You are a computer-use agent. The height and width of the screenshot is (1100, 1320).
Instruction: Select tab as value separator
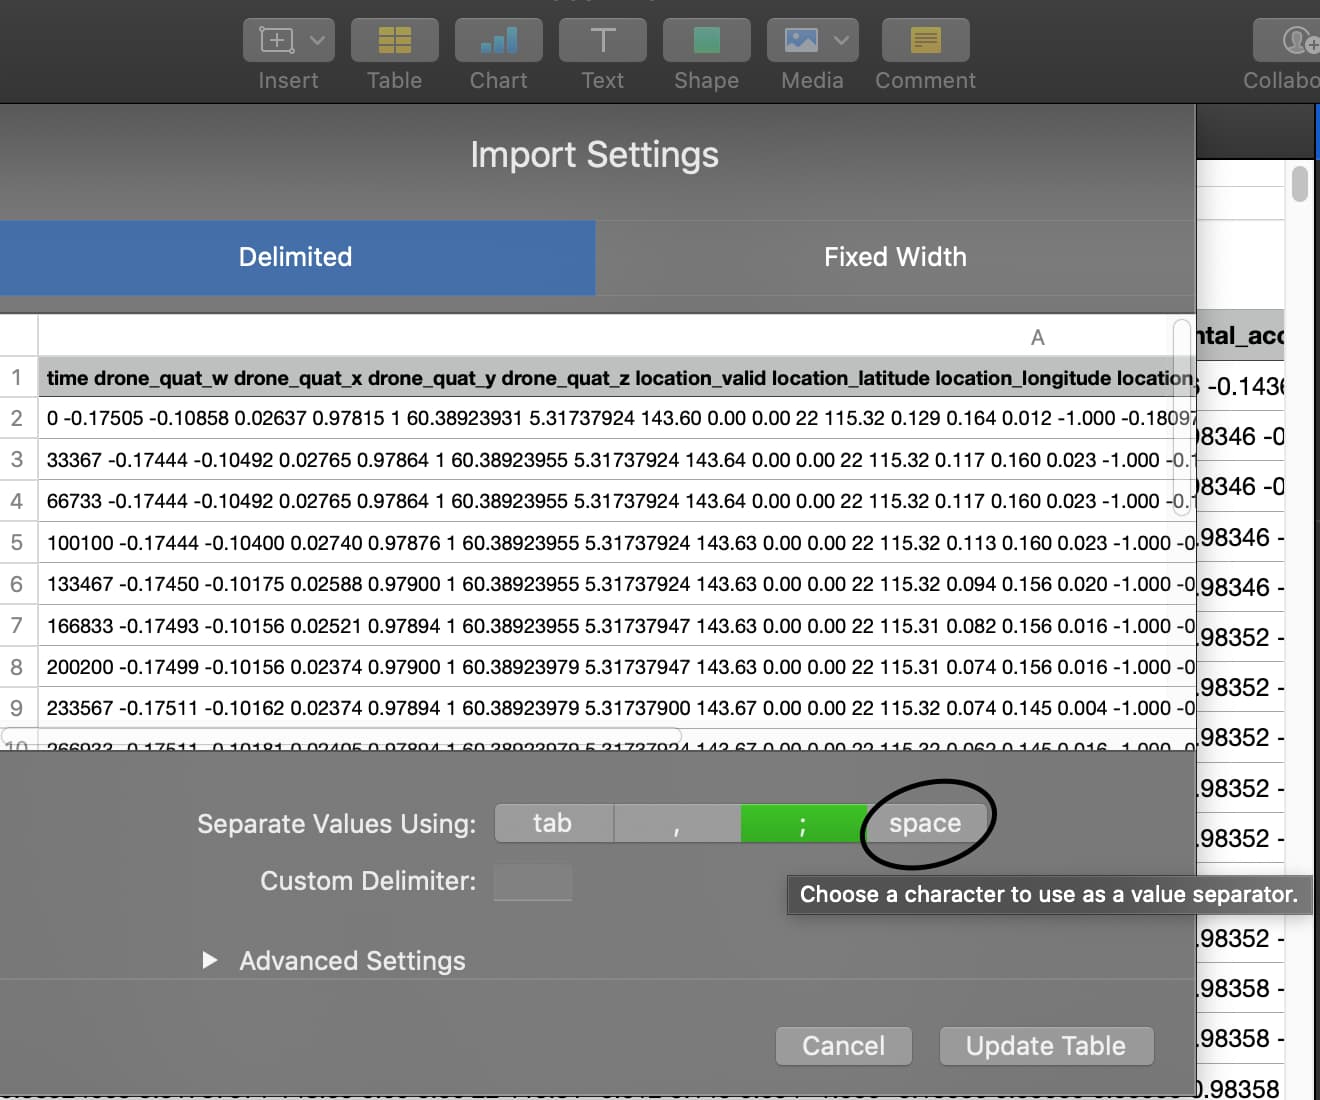(x=553, y=823)
